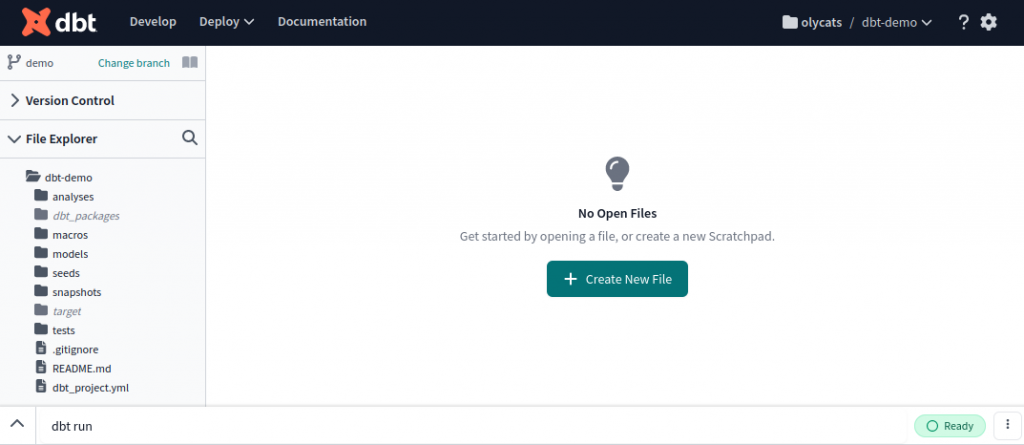Click the dbt-demo open folder icon
The width and height of the screenshot is (1024, 445).
[33, 176]
